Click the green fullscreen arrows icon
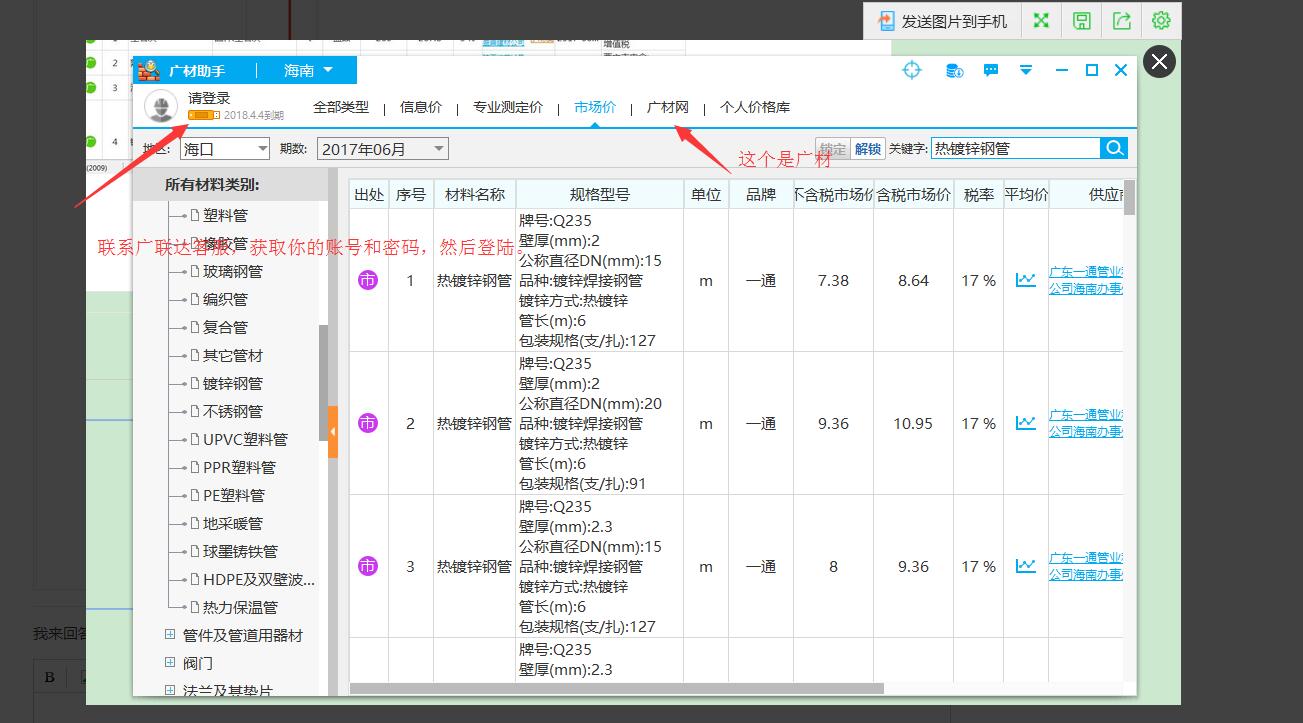Image resolution: width=1303 pixels, height=723 pixels. (x=1041, y=21)
